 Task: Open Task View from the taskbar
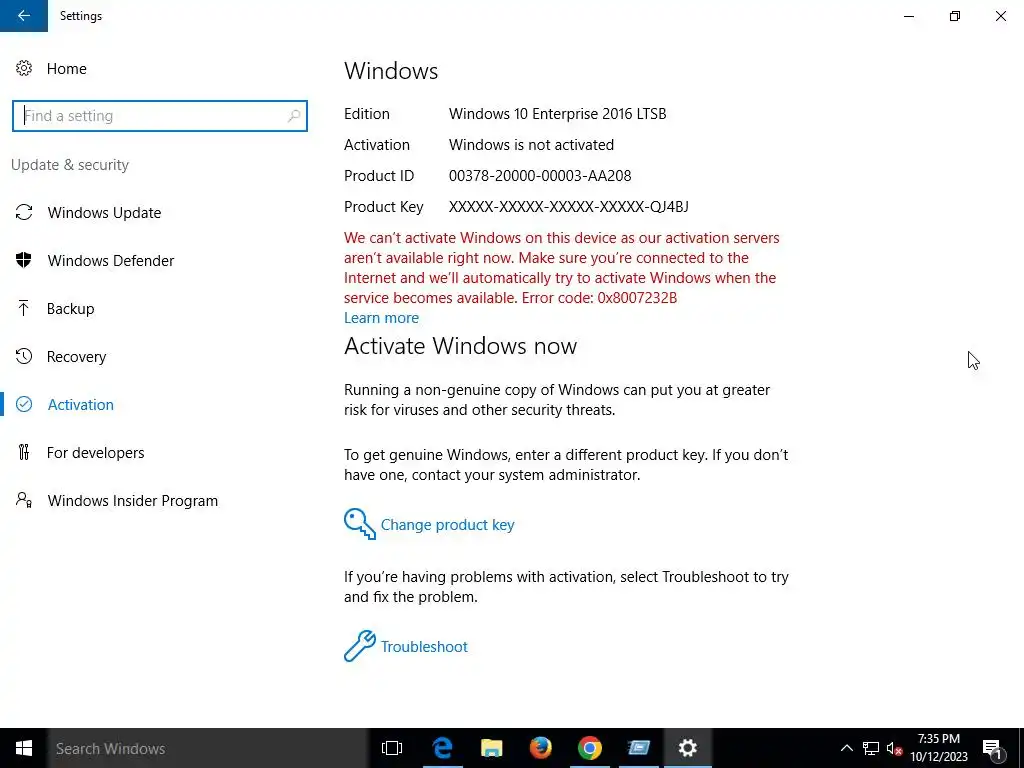click(392, 748)
